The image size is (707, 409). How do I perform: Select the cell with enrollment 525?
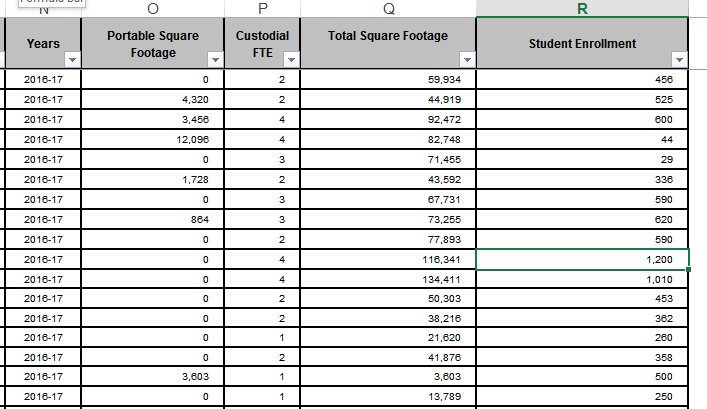pyautogui.click(x=582, y=100)
